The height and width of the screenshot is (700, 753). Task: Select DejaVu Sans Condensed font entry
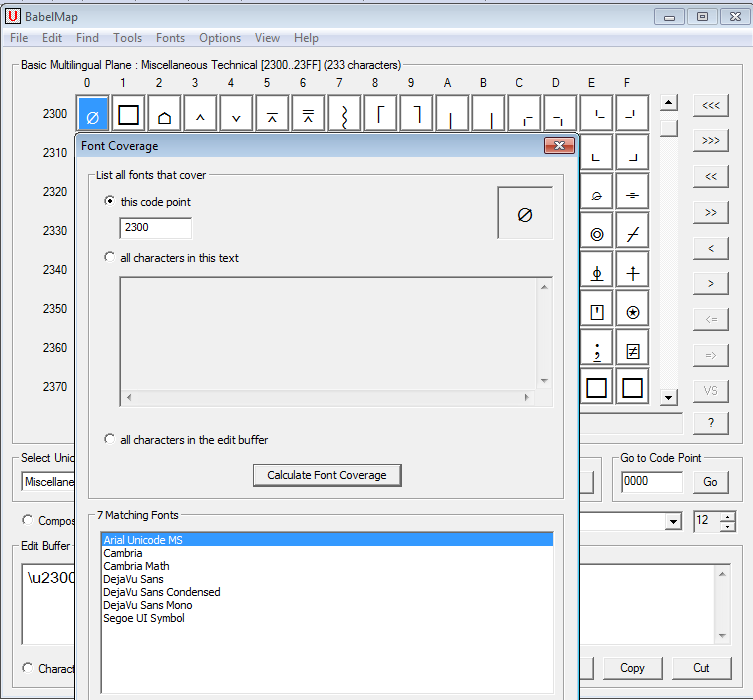327,592
